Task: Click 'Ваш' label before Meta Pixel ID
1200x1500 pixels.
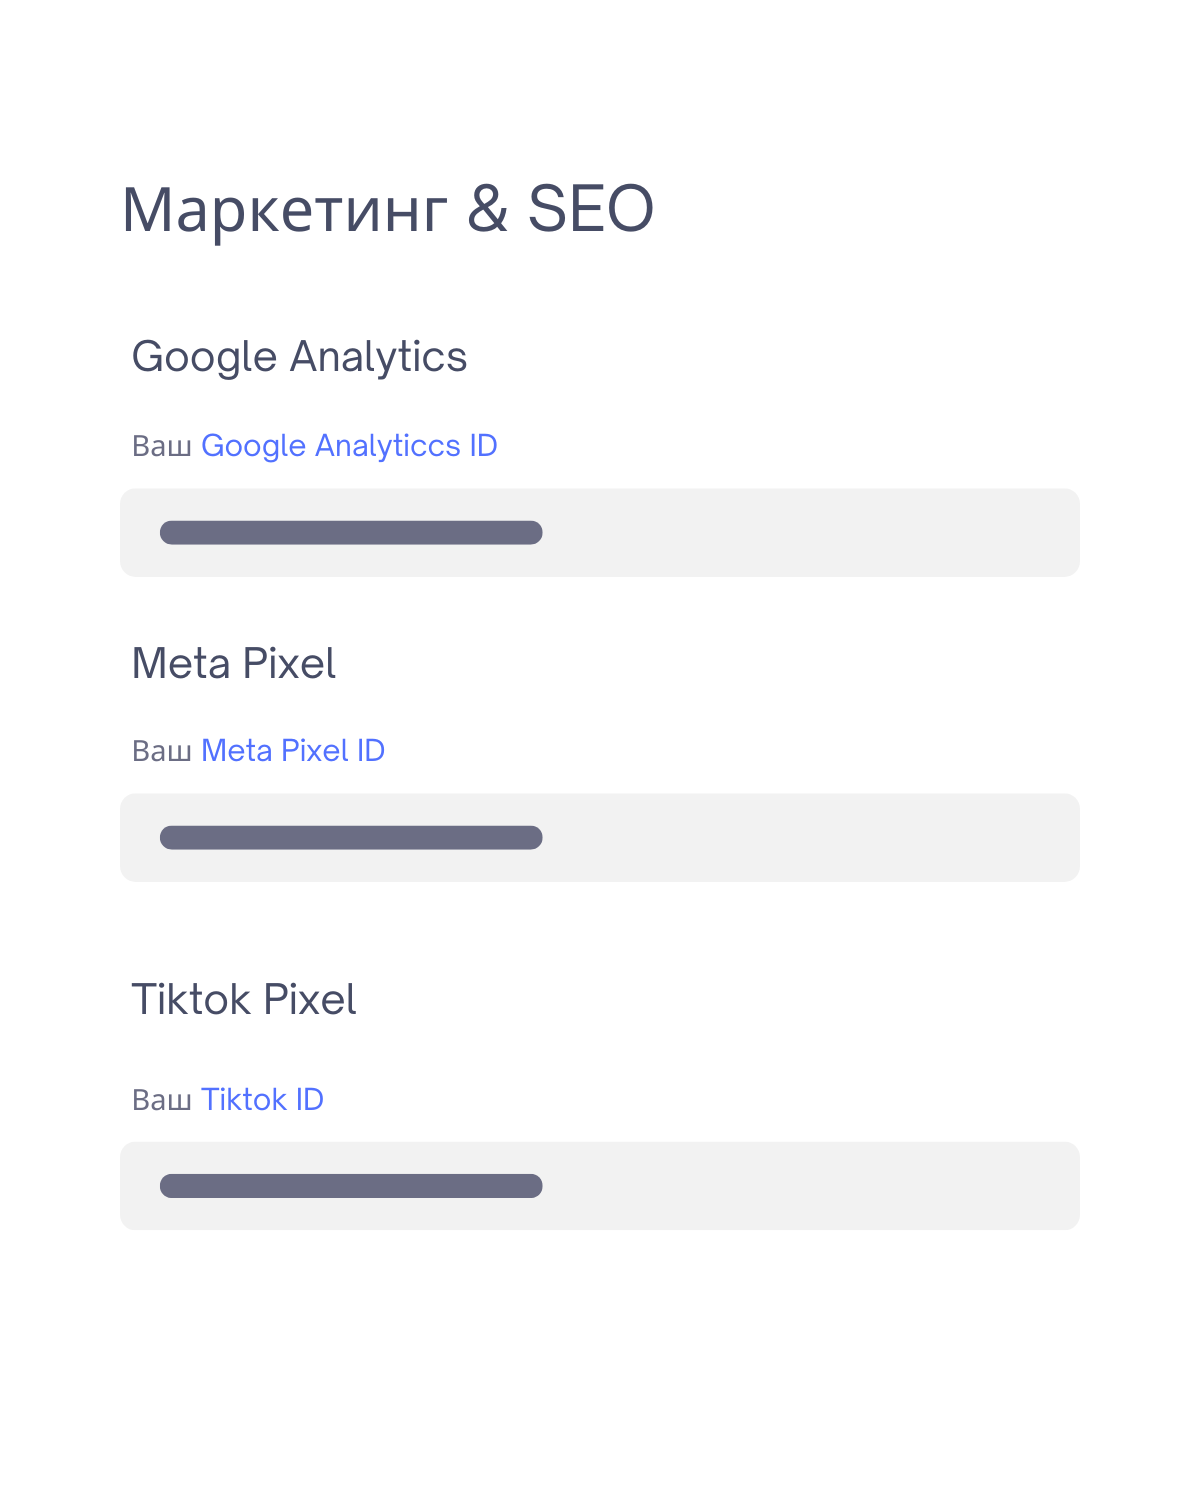Action: (x=162, y=751)
